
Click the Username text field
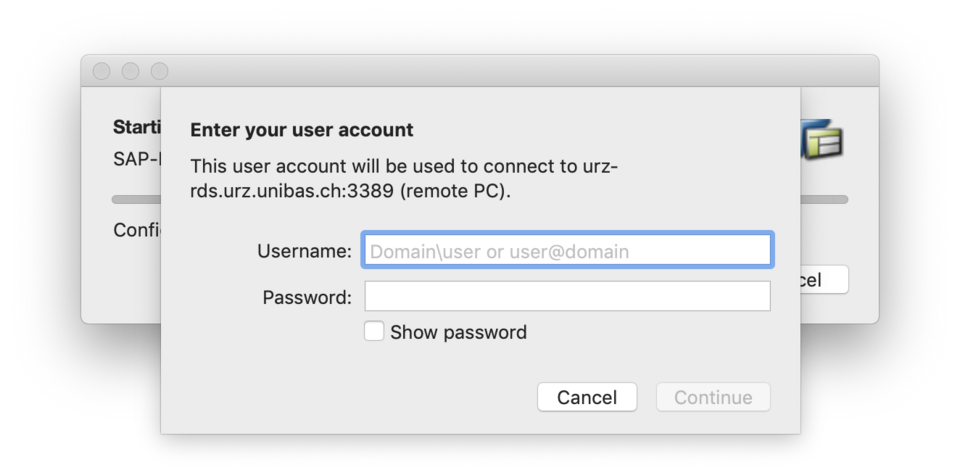coord(566,250)
